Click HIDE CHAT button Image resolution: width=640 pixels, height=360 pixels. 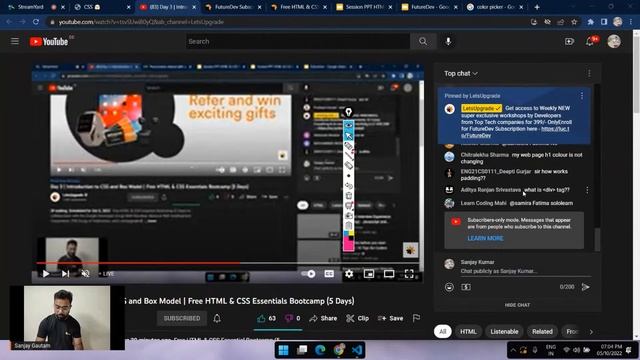[517, 305]
